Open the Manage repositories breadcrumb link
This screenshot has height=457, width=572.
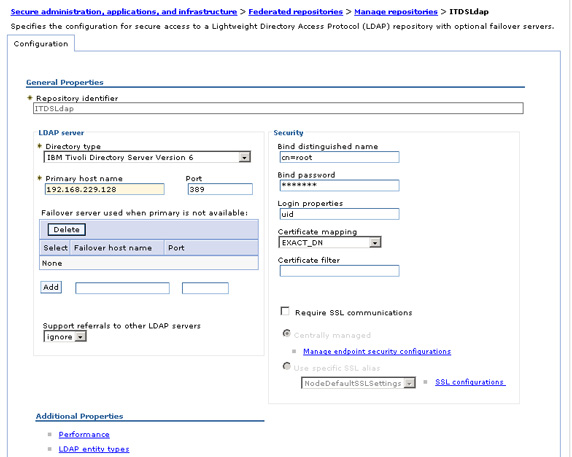[396, 12]
